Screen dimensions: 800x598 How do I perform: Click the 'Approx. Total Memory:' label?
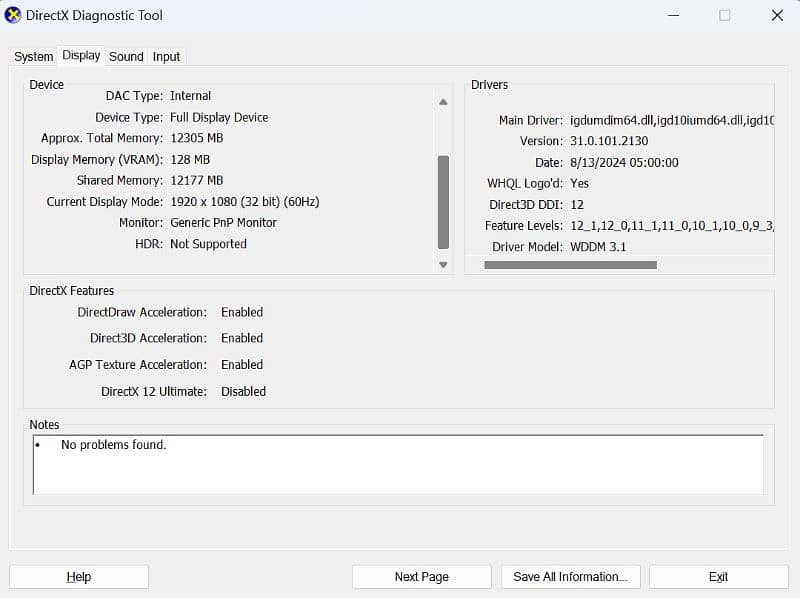(102, 138)
